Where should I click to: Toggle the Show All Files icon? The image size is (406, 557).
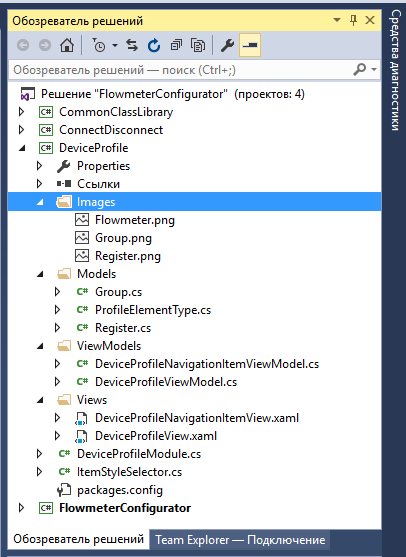198,45
